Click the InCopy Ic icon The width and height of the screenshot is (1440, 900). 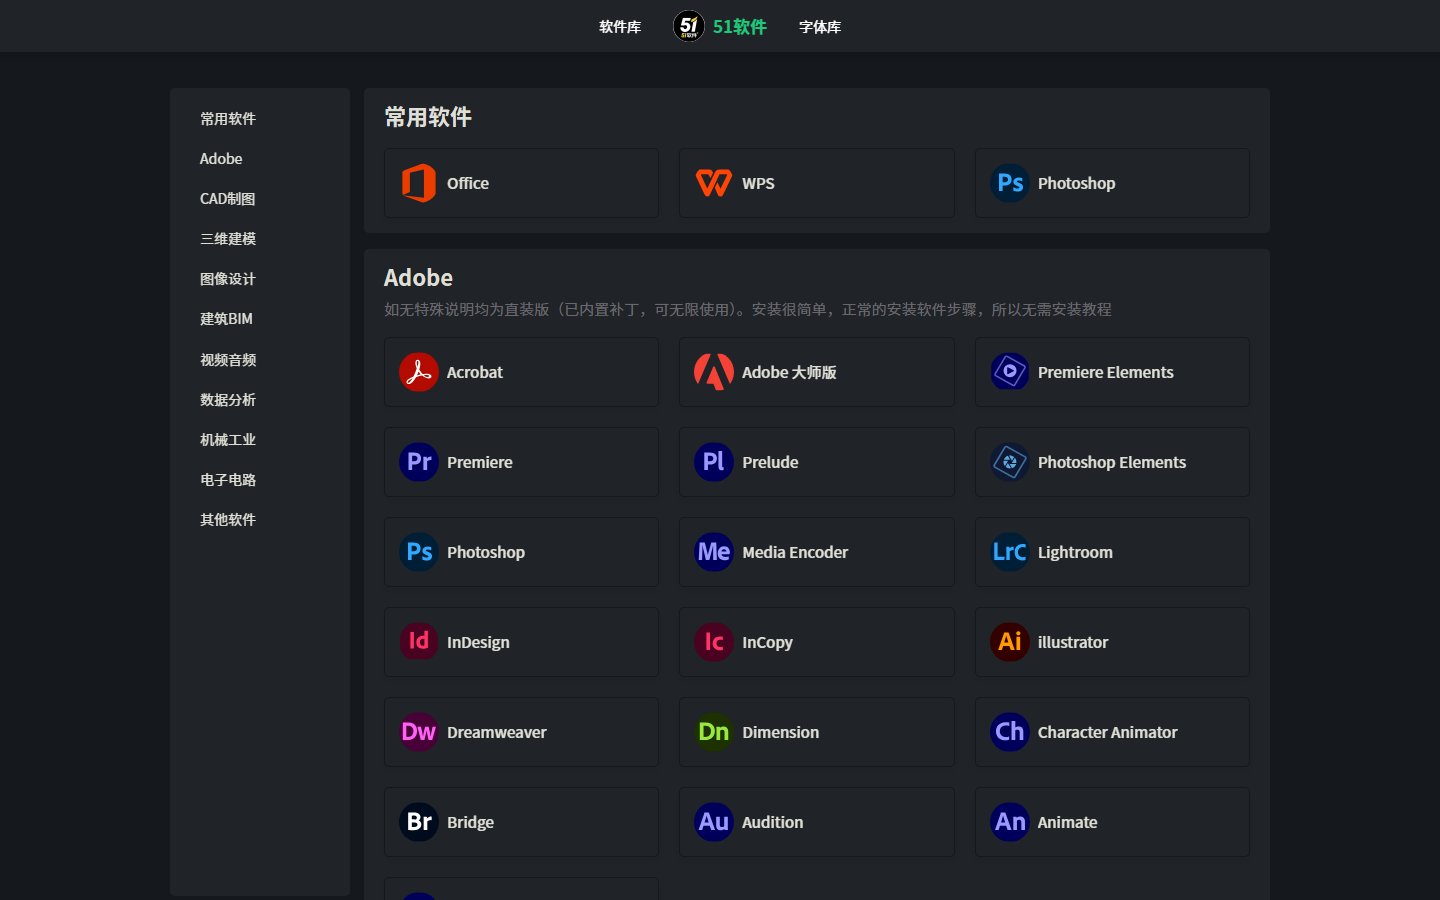pos(714,642)
